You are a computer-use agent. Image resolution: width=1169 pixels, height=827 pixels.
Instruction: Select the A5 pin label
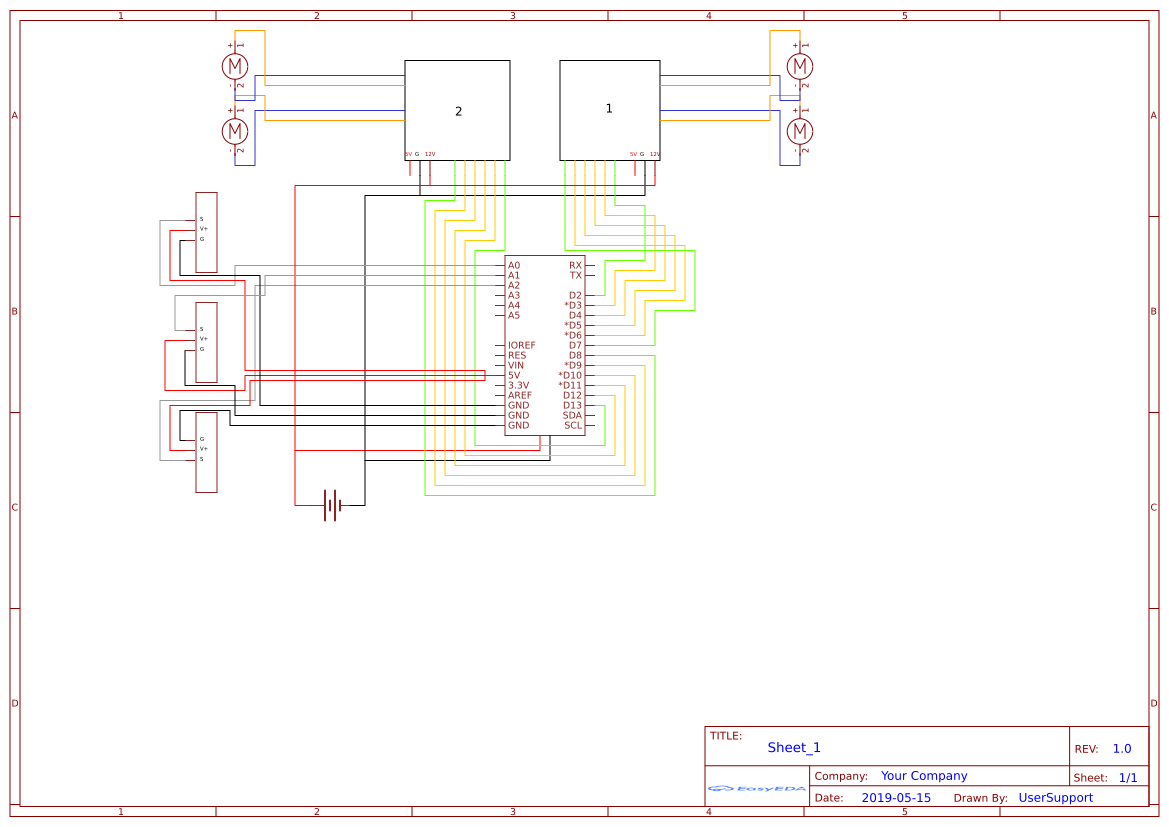(514, 315)
